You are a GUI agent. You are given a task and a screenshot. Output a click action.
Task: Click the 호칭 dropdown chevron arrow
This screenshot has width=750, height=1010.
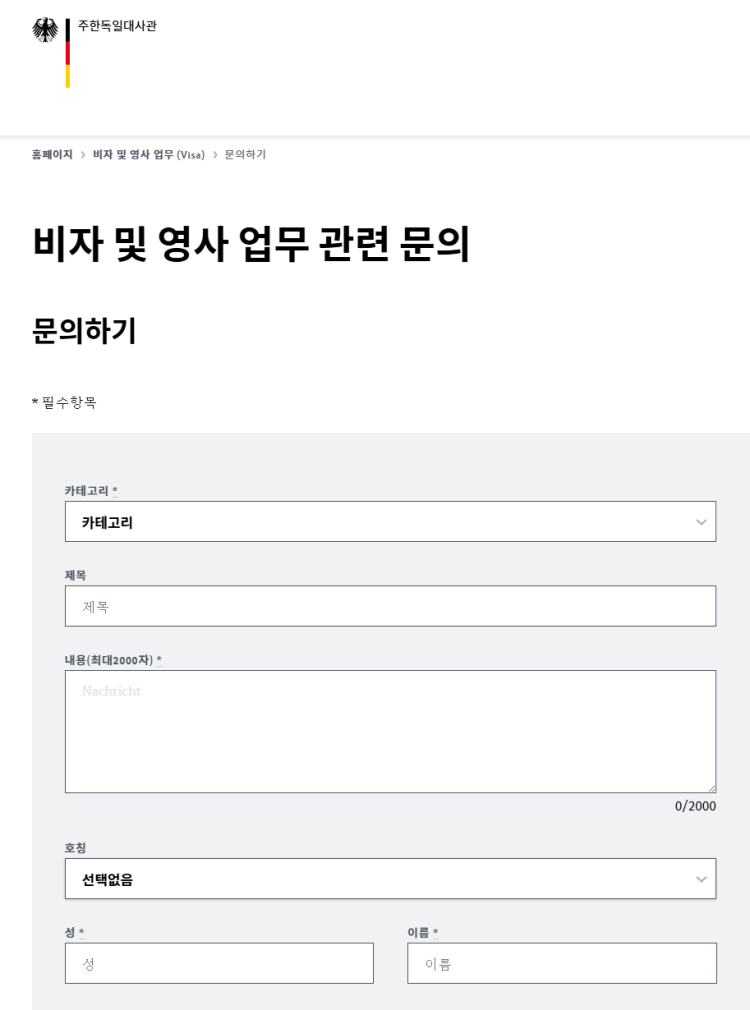(701, 879)
